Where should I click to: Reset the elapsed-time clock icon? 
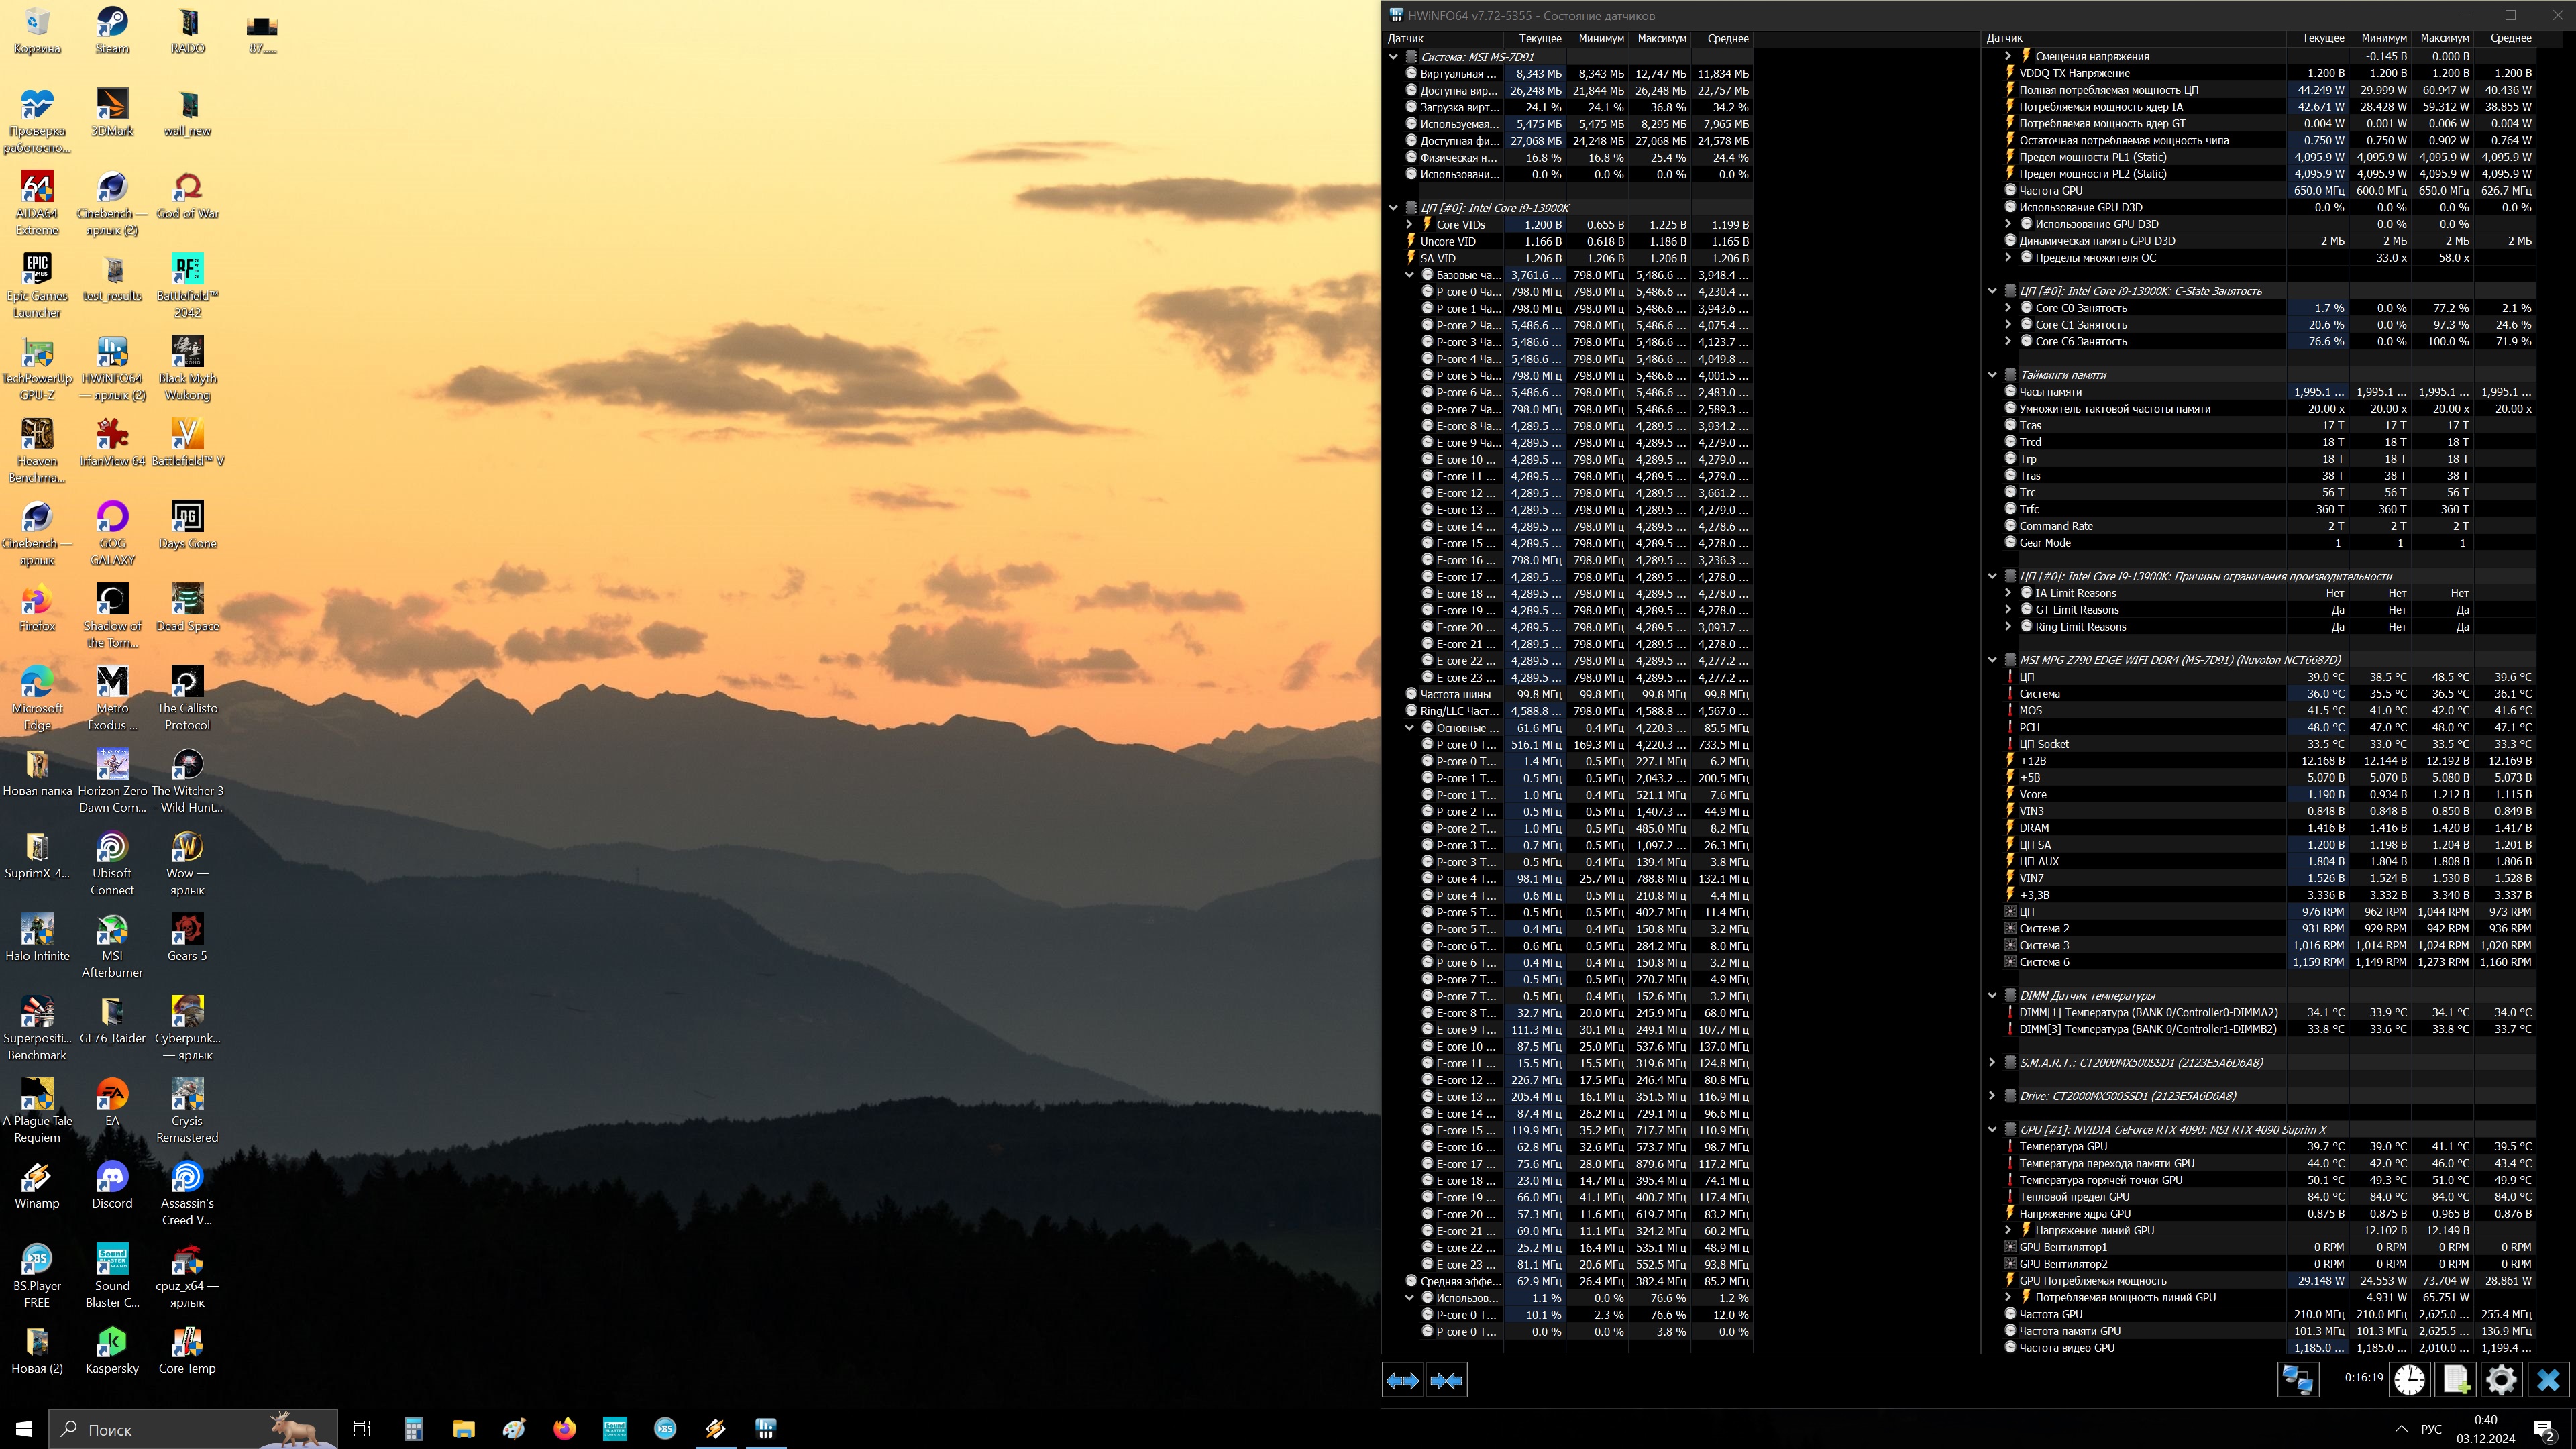pos(2409,1380)
